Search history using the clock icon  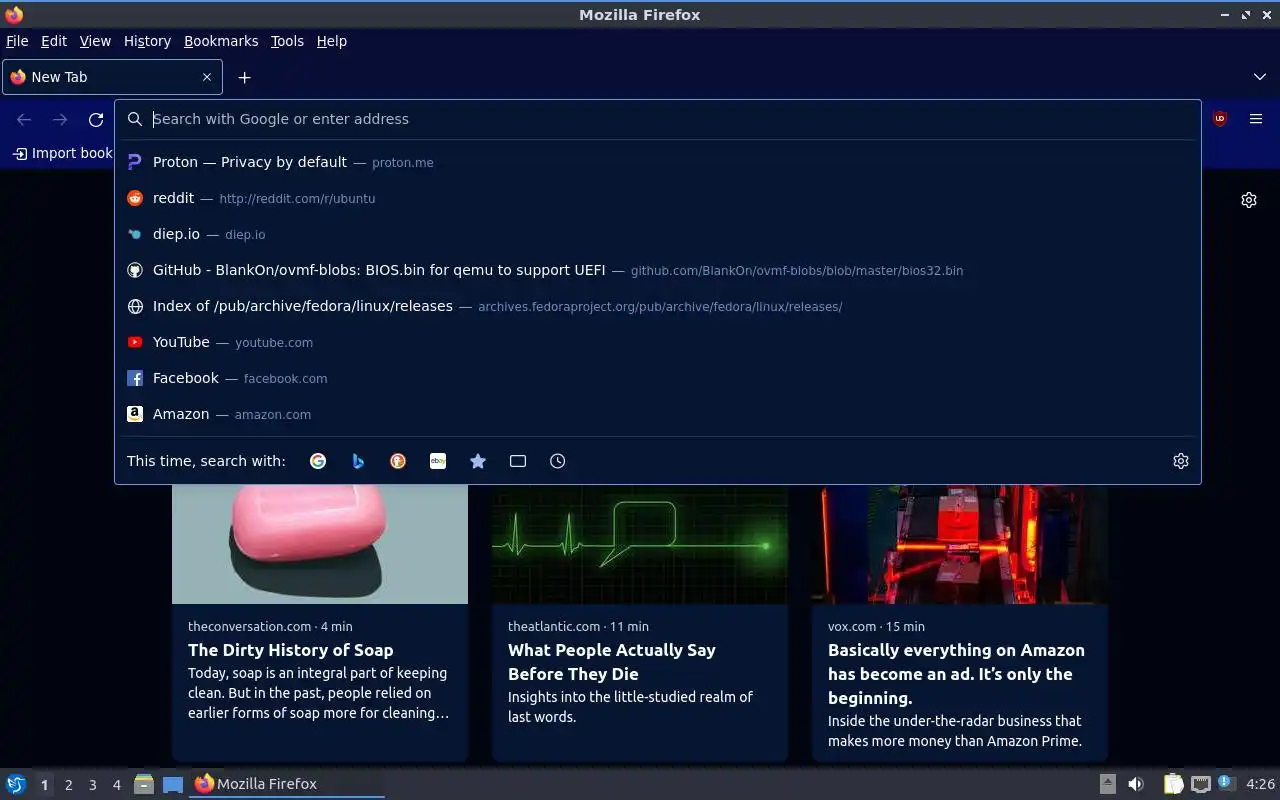point(558,461)
